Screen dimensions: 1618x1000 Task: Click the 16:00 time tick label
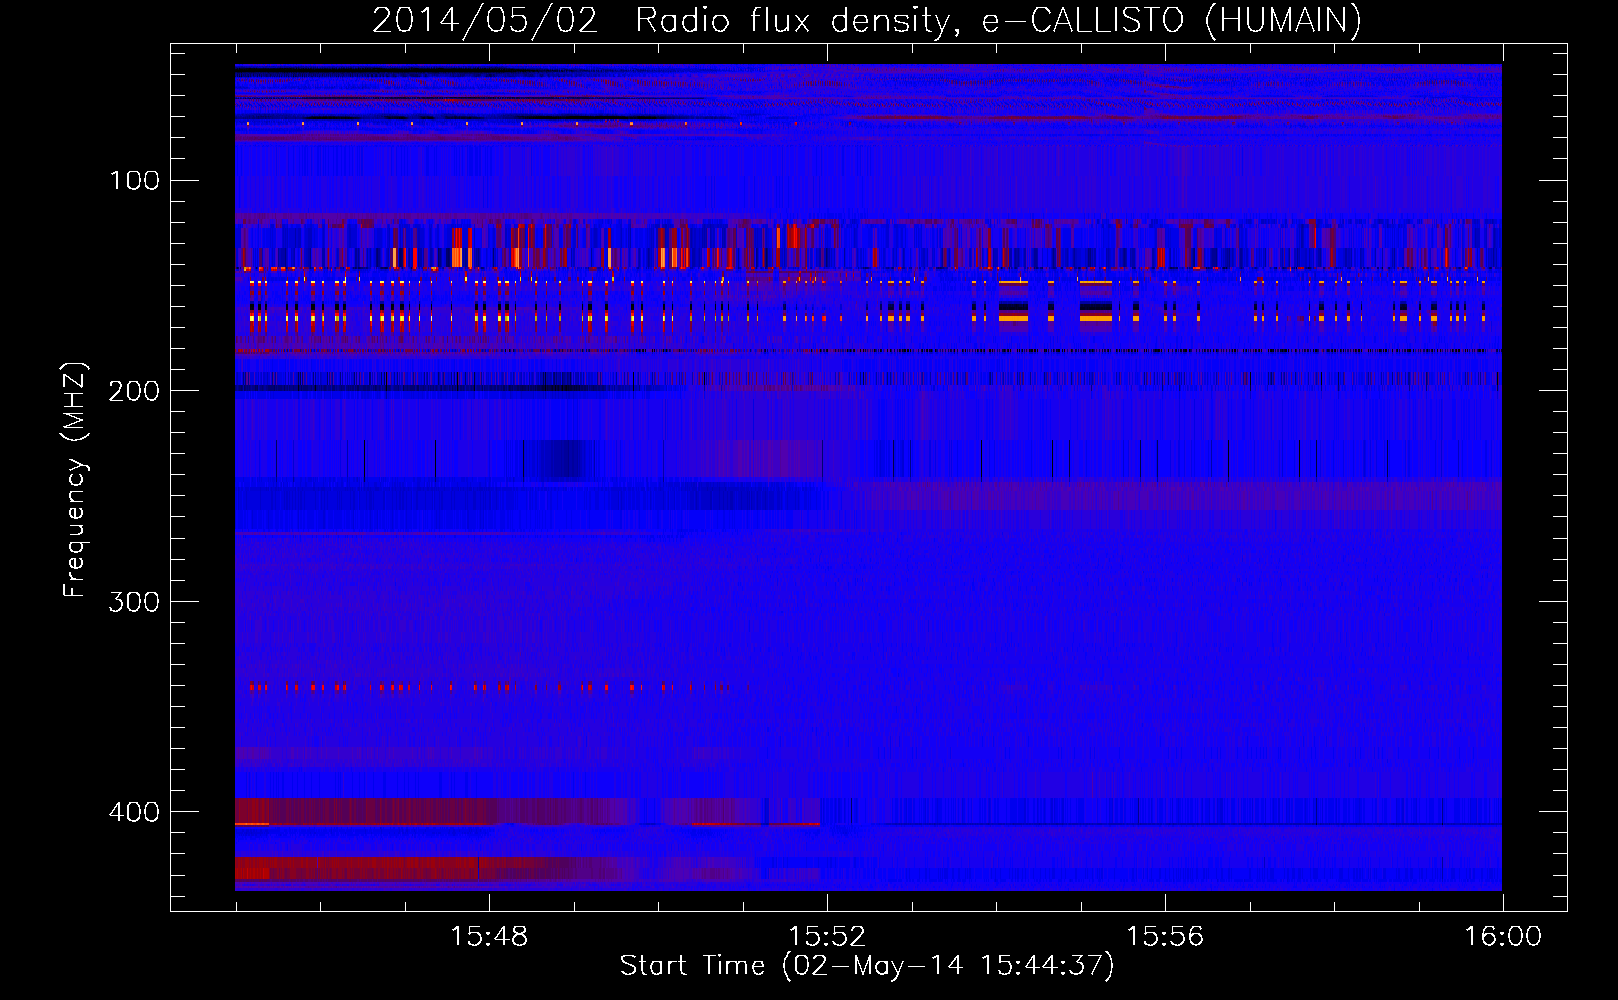pos(1503,937)
